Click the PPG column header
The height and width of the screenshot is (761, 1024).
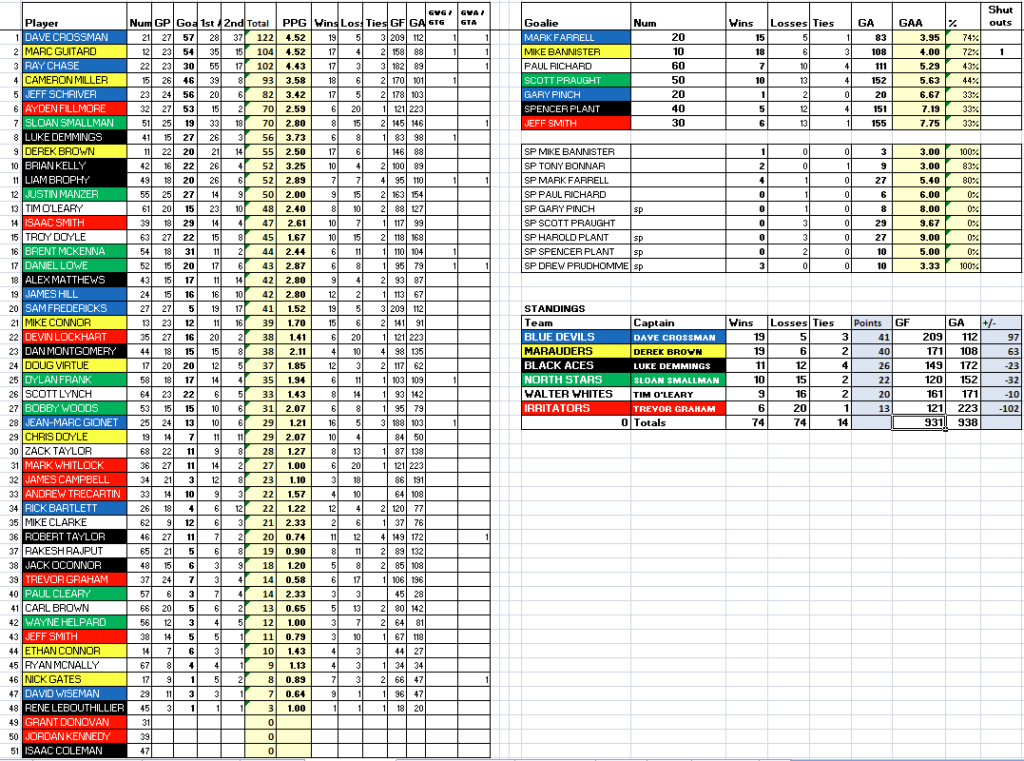[x=294, y=22]
